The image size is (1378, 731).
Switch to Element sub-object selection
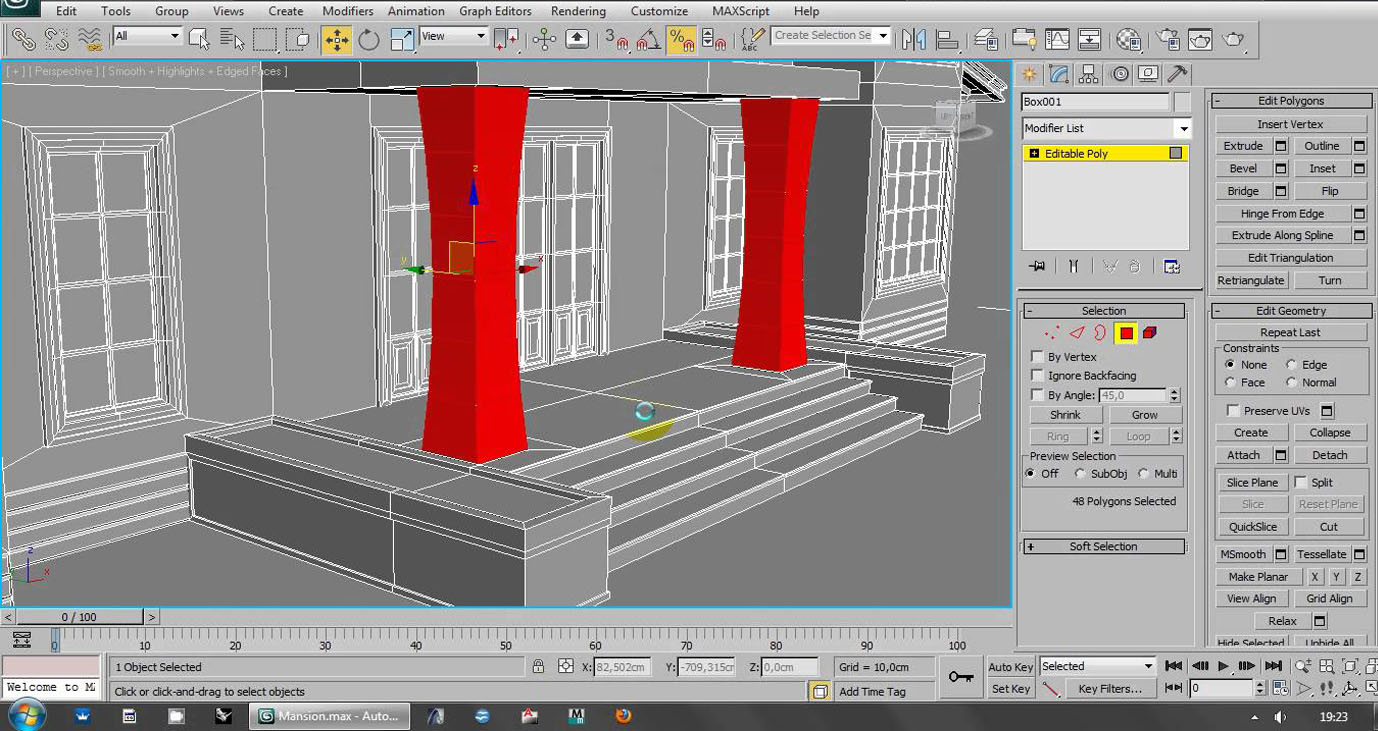[x=1150, y=333]
